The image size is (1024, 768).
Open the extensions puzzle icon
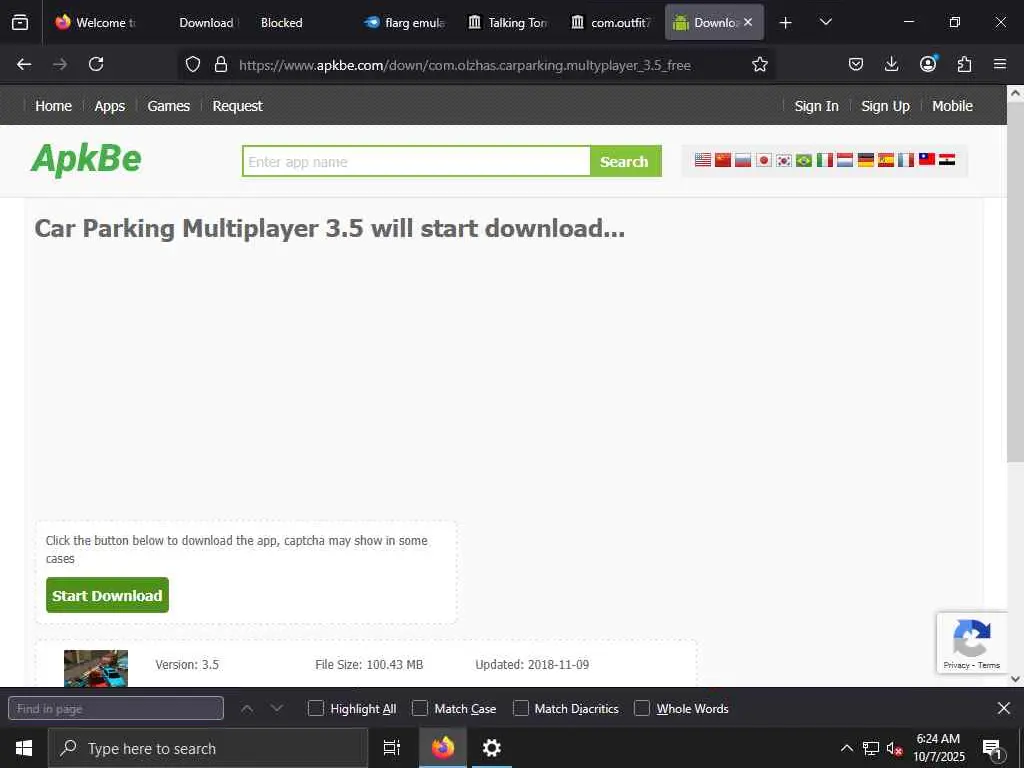[x=964, y=64]
